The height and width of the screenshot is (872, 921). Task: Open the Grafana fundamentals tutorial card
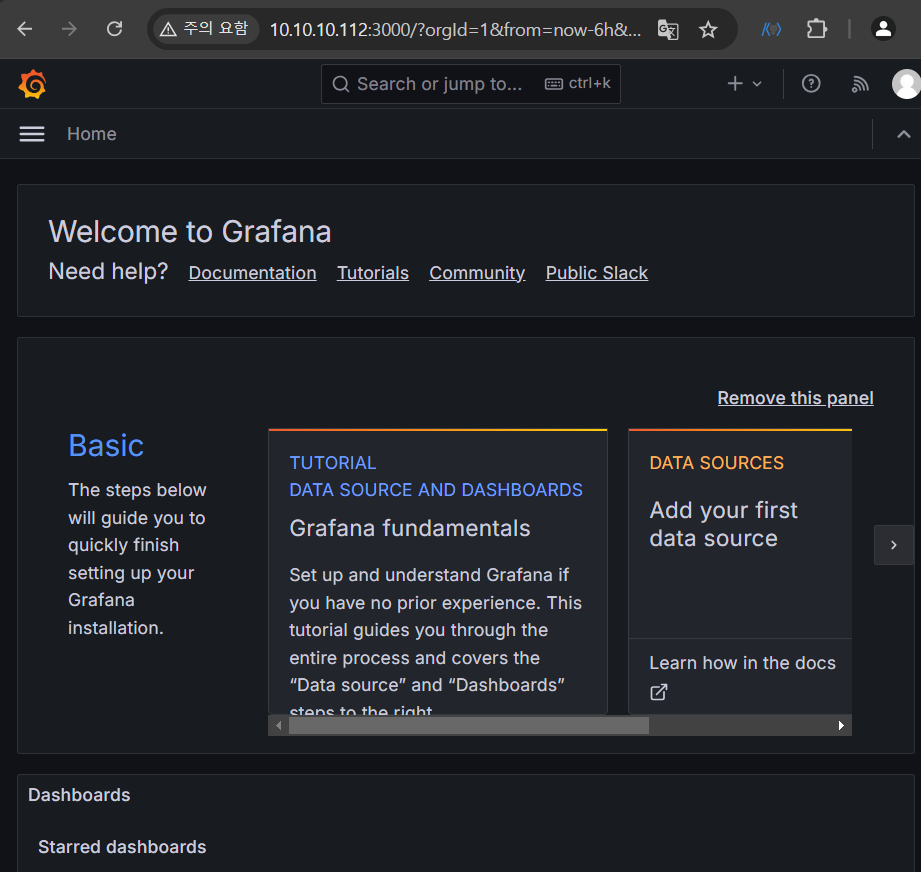(x=438, y=572)
